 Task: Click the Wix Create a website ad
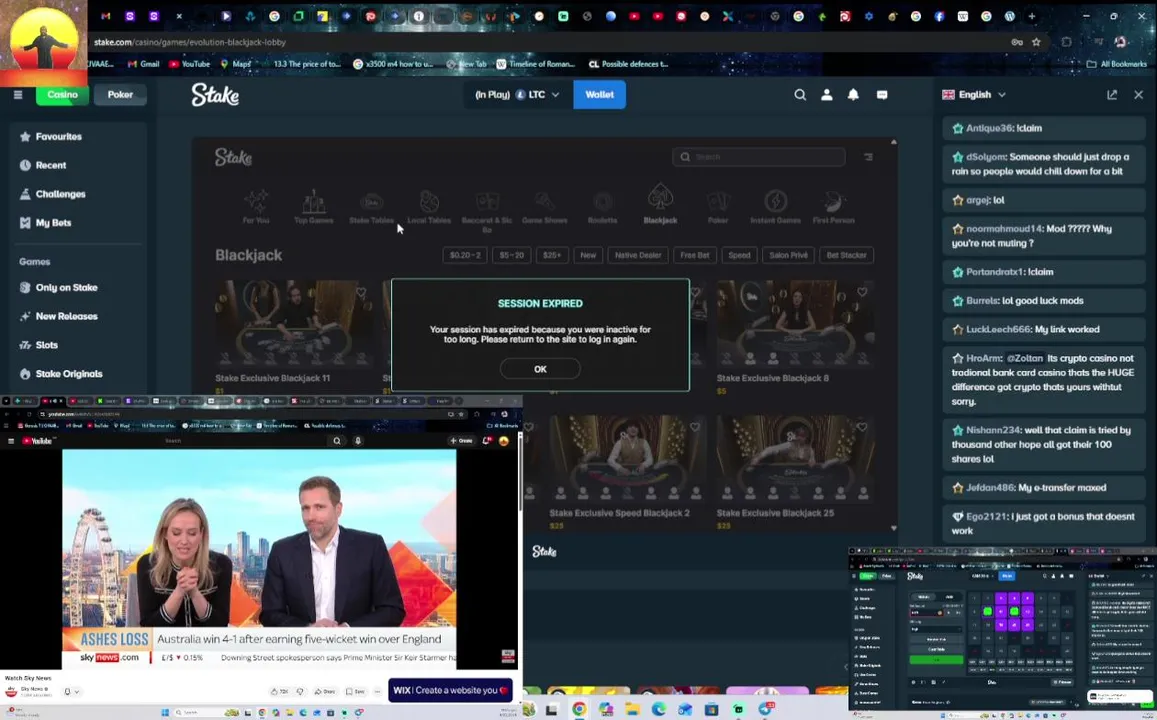(450, 690)
